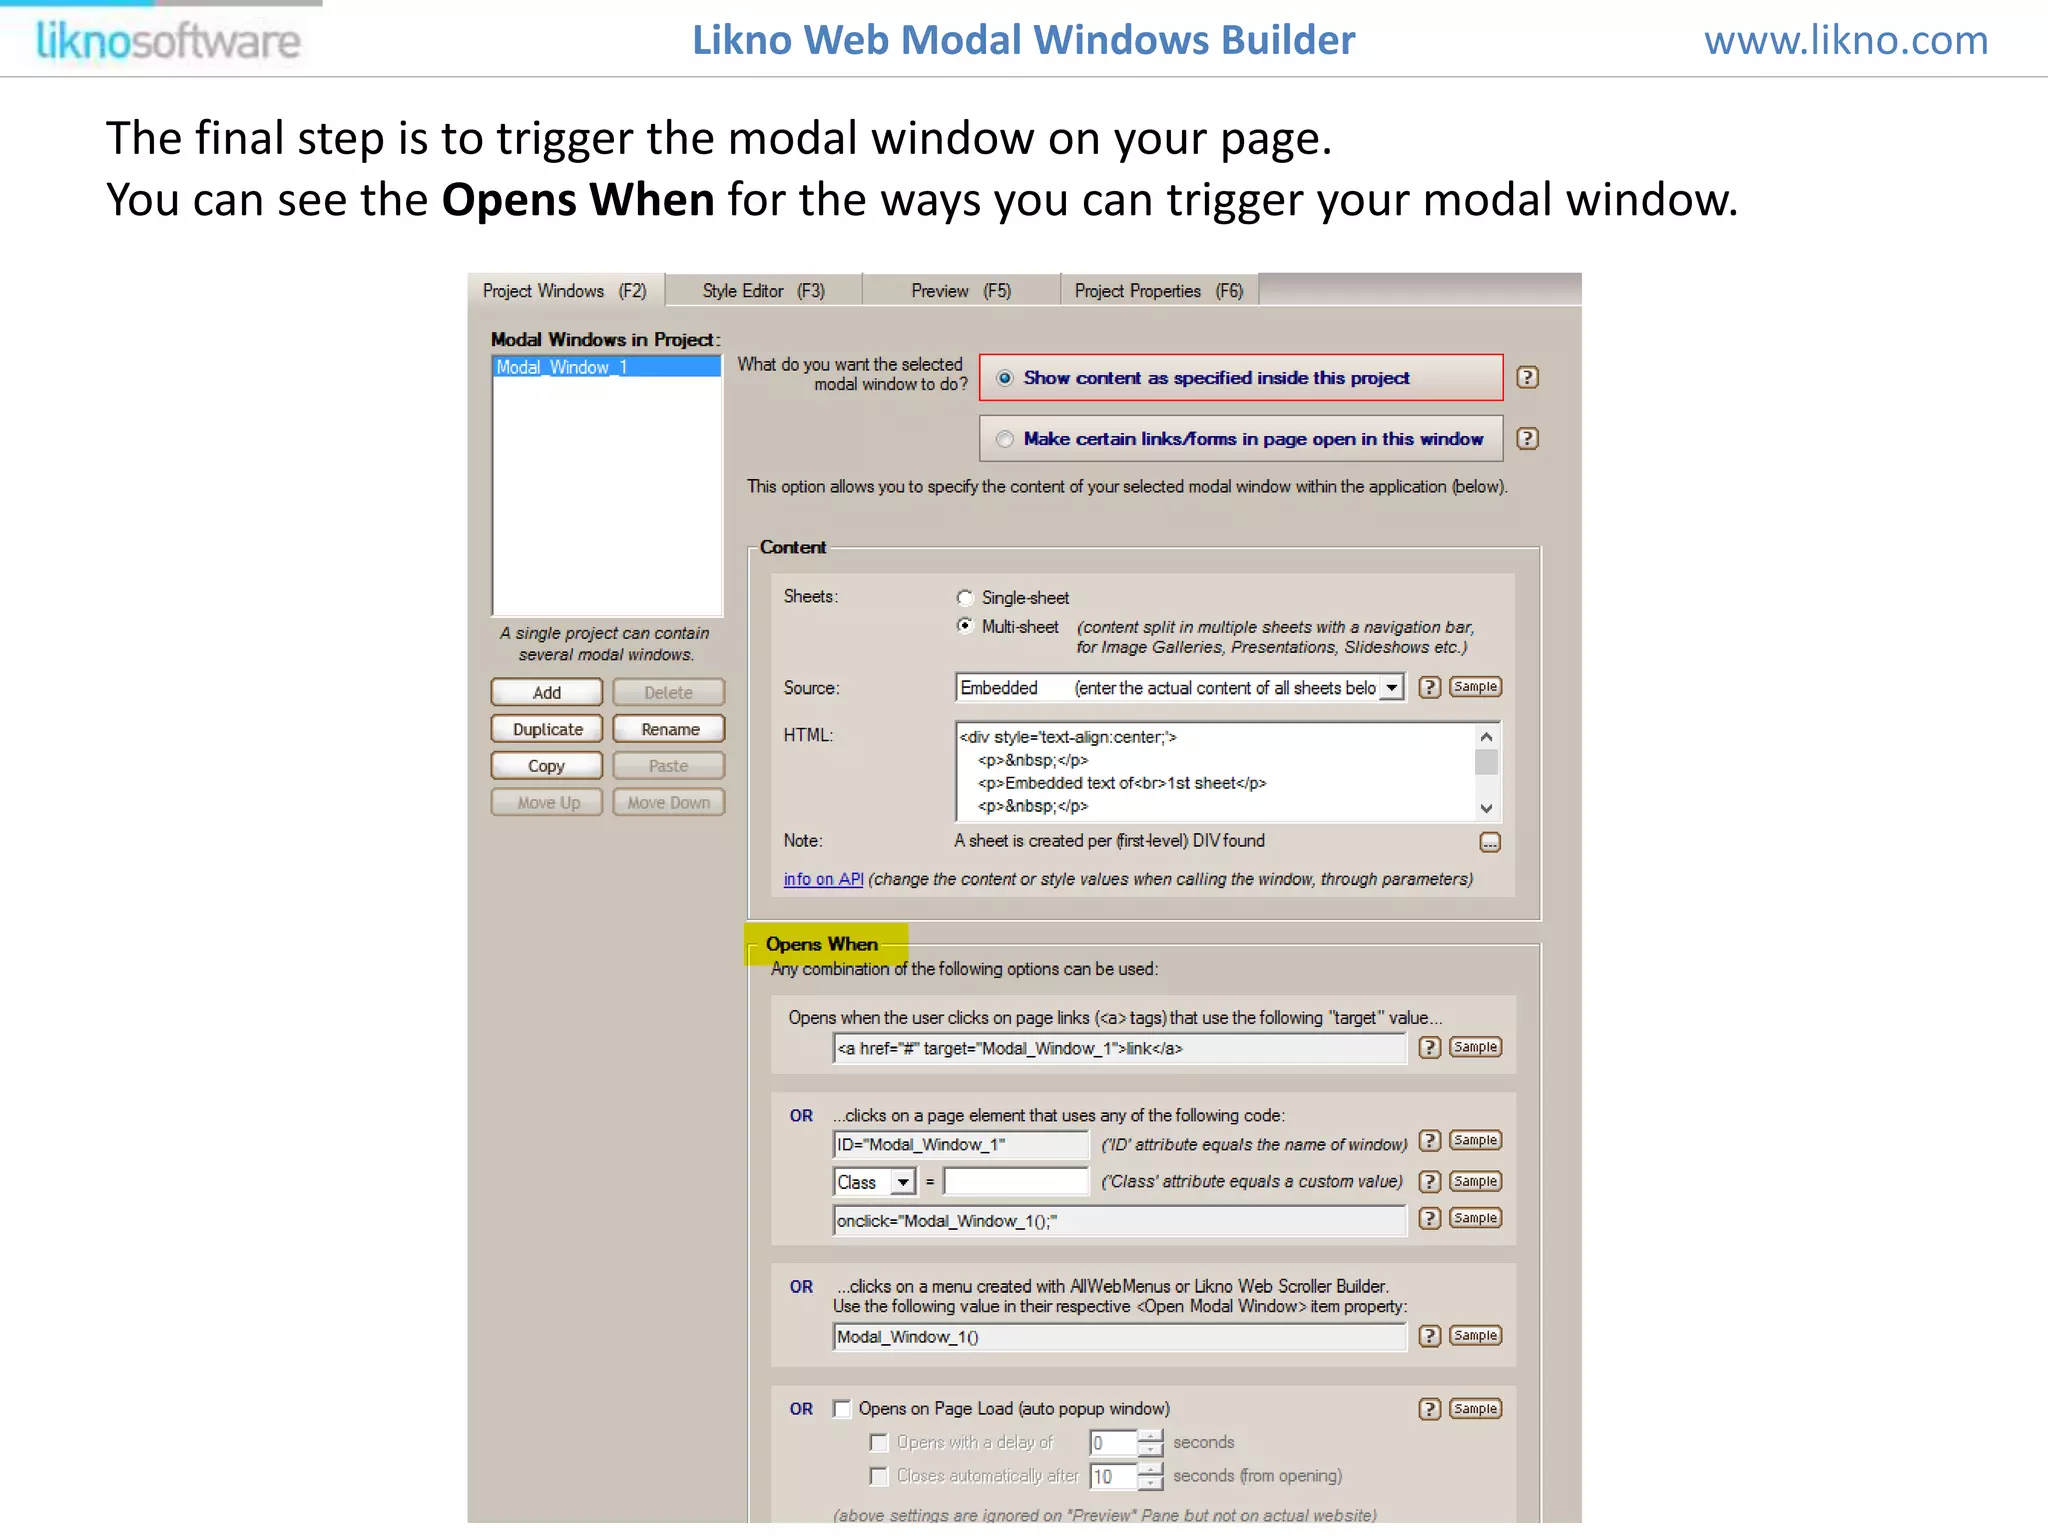Switch to Preview (F5) tab
Viewport: 2048px width, 1536px height.
[x=961, y=291]
